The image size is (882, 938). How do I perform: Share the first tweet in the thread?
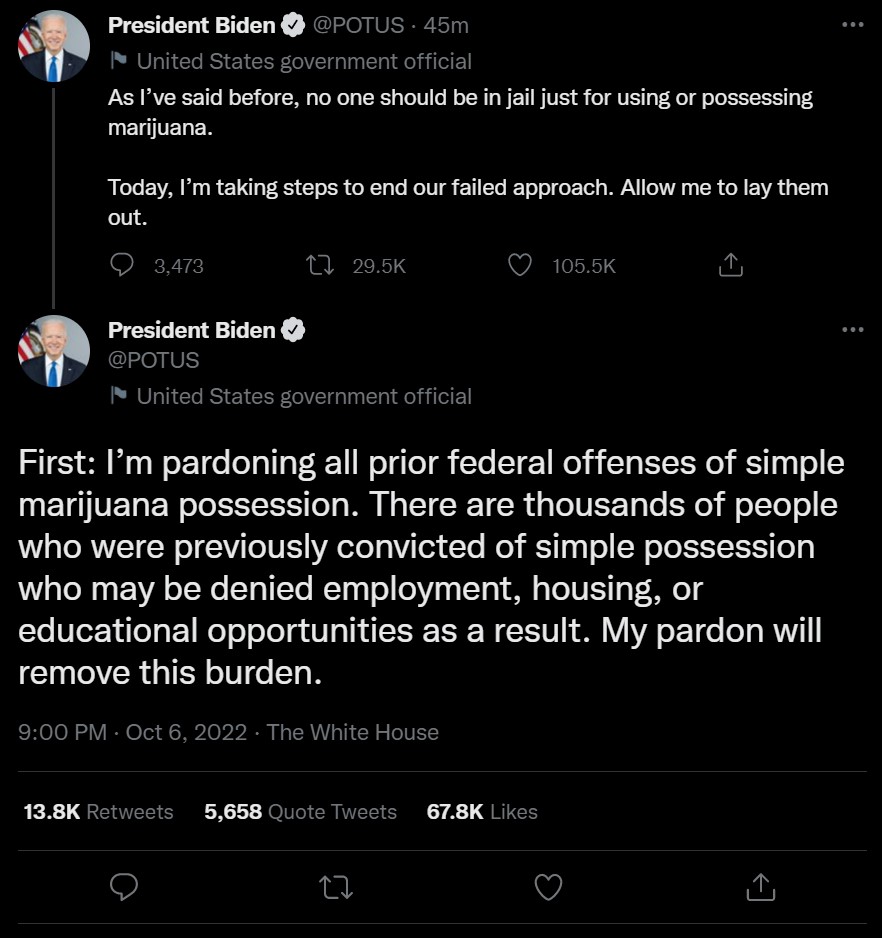point(731,265)
